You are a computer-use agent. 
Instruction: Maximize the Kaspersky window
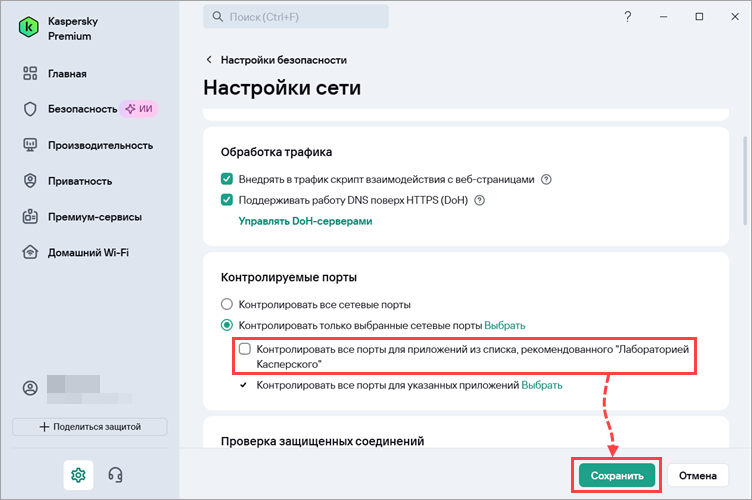click(699, 17)
